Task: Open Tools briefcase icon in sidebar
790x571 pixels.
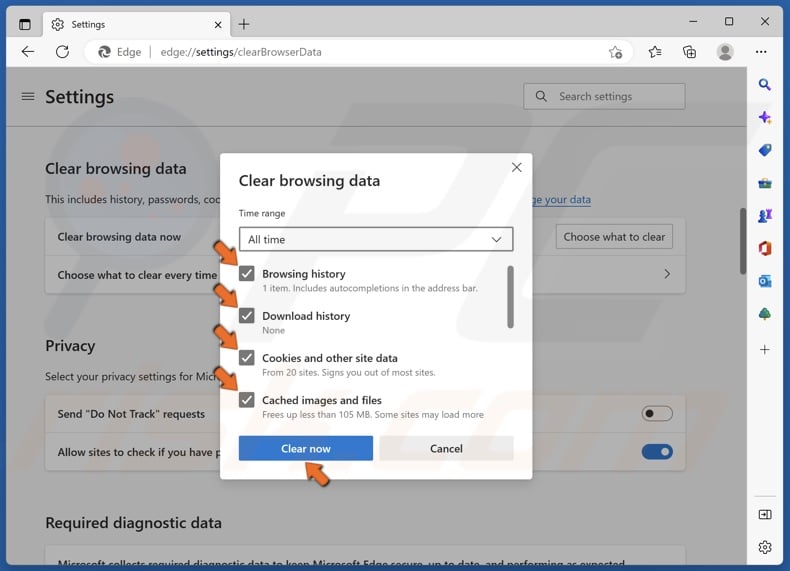Action: tap(765, 183)
